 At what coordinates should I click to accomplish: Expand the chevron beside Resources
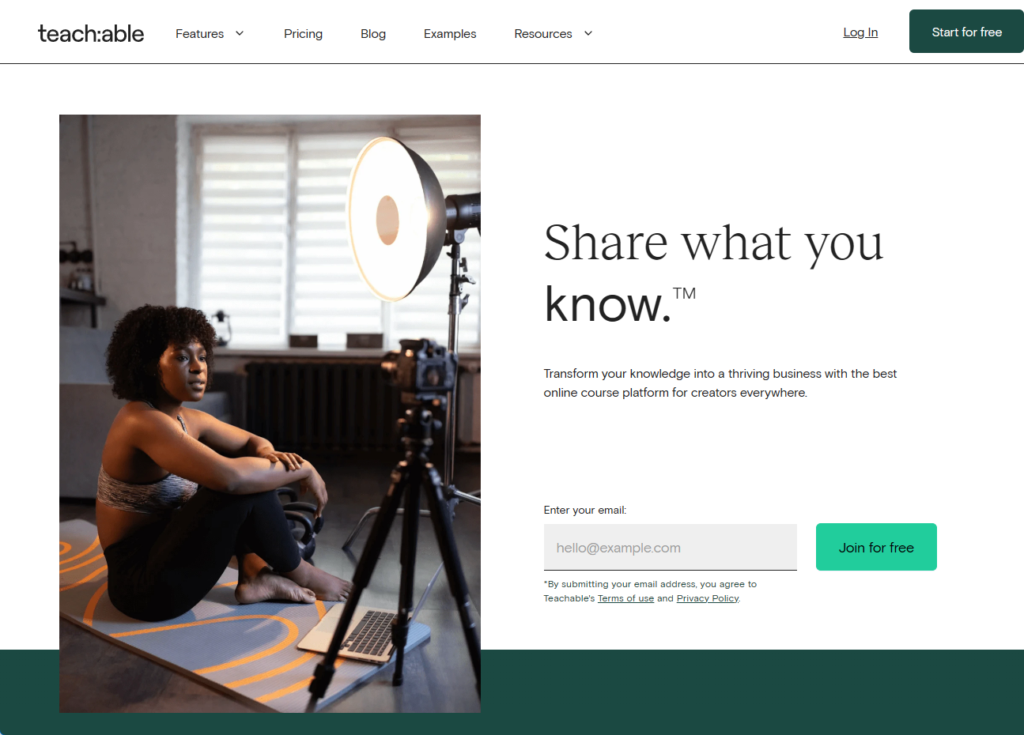588,33
